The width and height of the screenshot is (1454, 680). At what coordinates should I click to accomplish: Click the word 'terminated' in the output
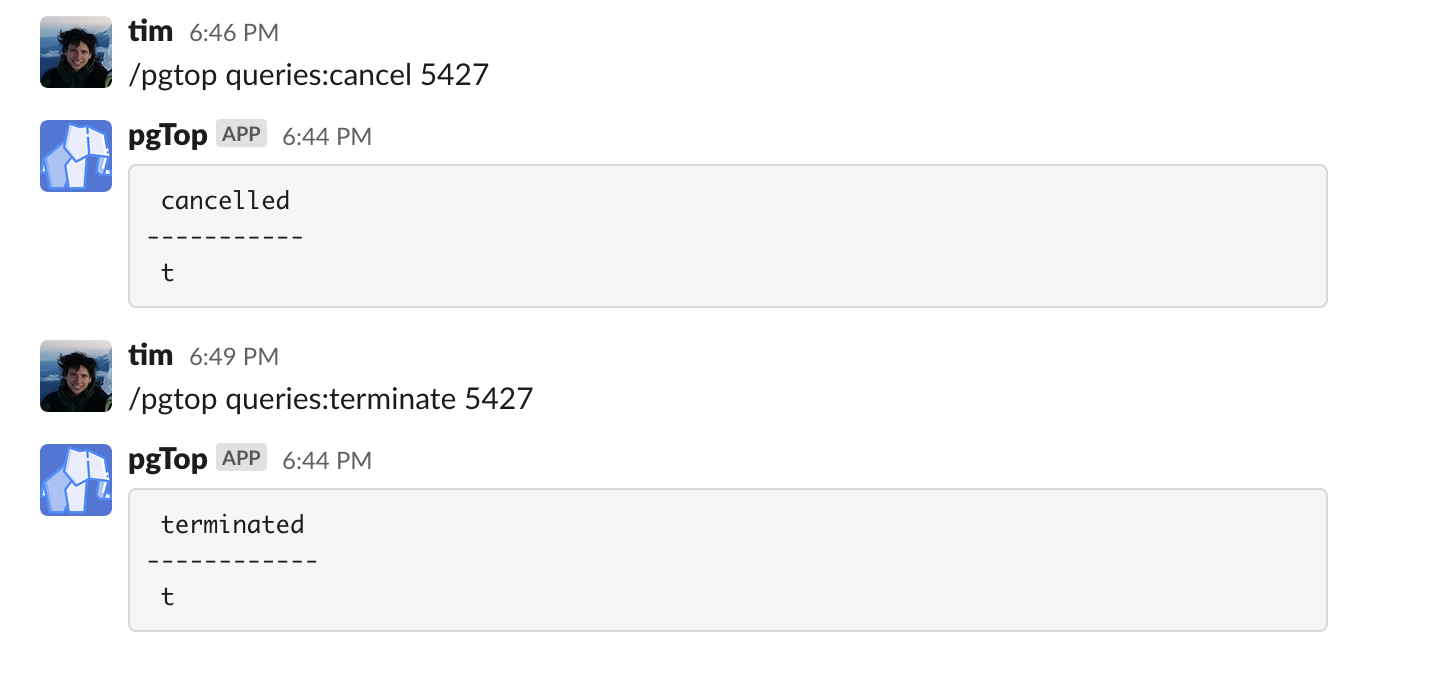[232, 524]
